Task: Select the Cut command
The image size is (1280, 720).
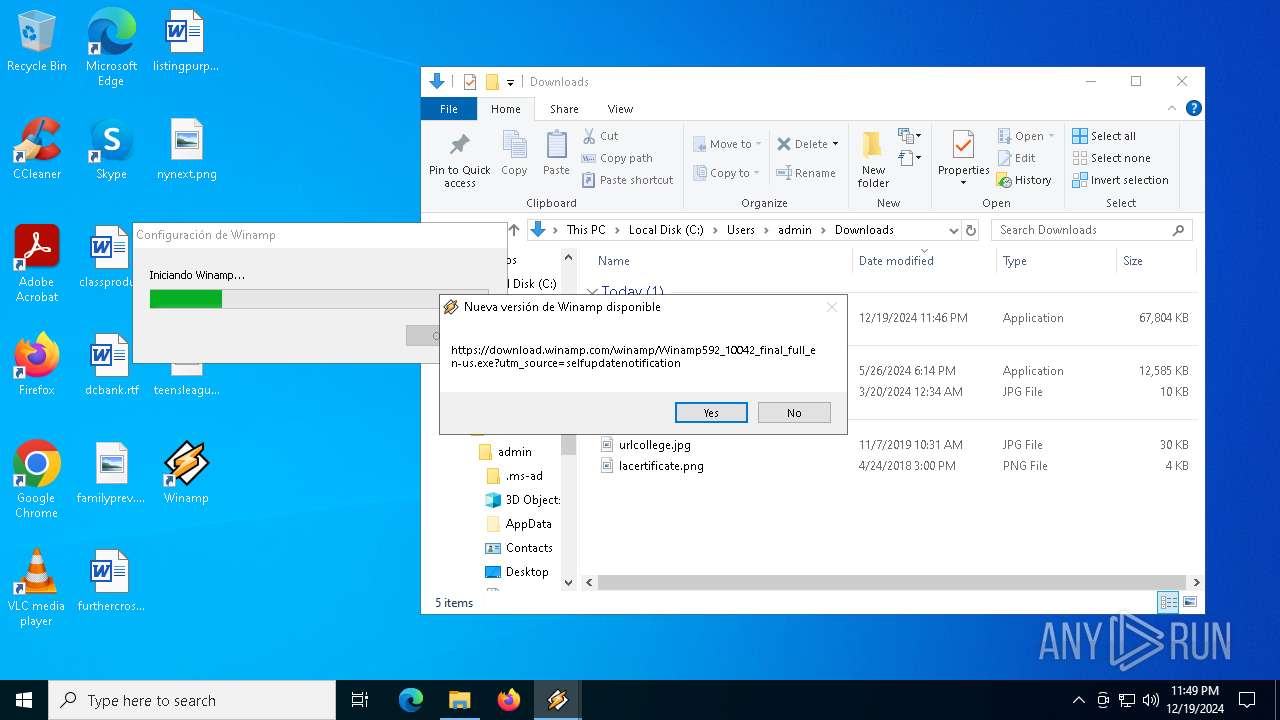Action: click(x=600, y=136)
